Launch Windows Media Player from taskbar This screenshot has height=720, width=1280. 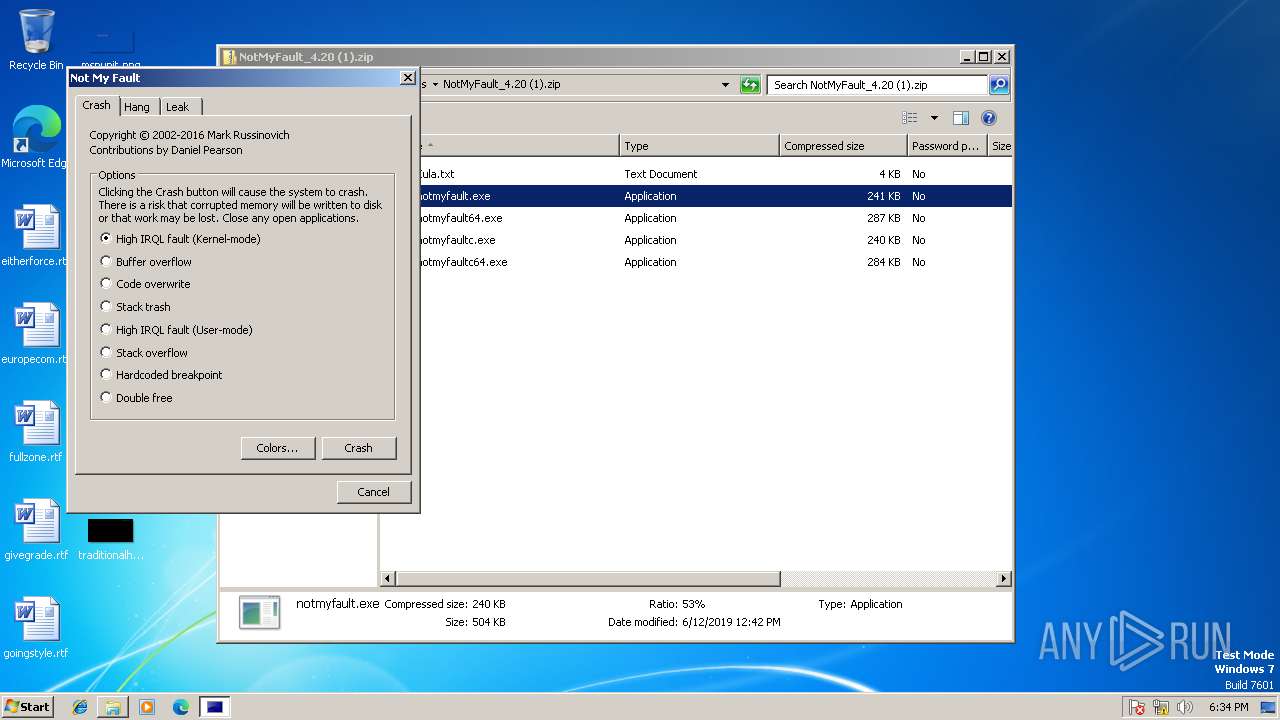[x=147, y=707]
